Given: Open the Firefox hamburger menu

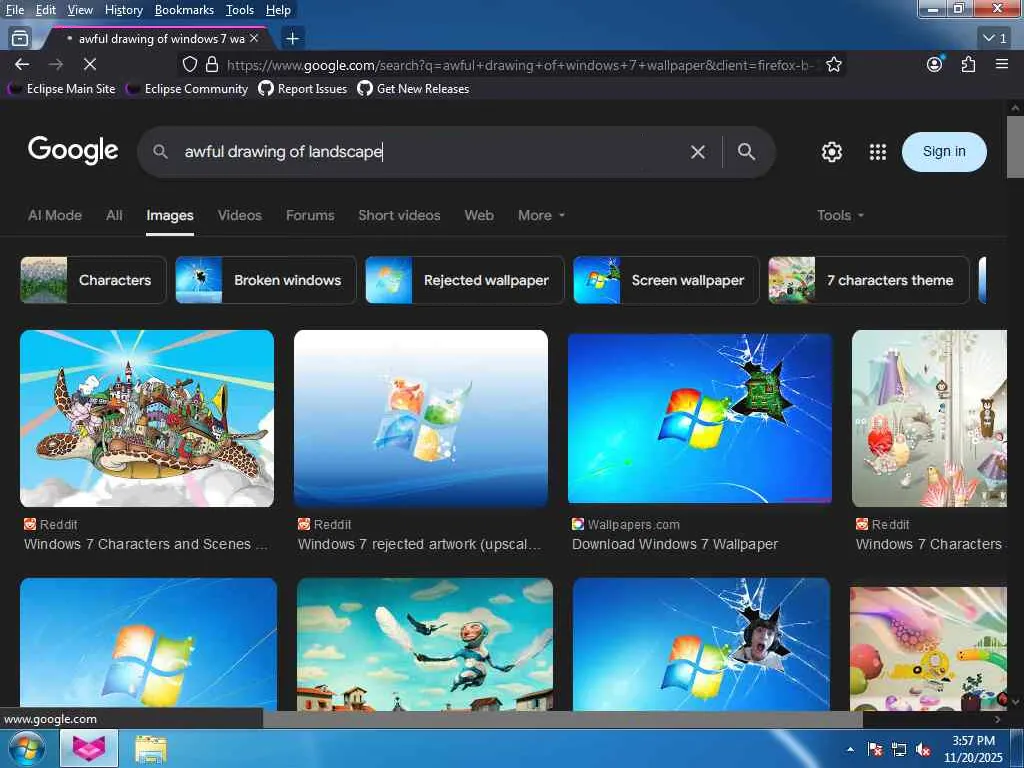Looking at the screenshot, I should pos(1002,64).
